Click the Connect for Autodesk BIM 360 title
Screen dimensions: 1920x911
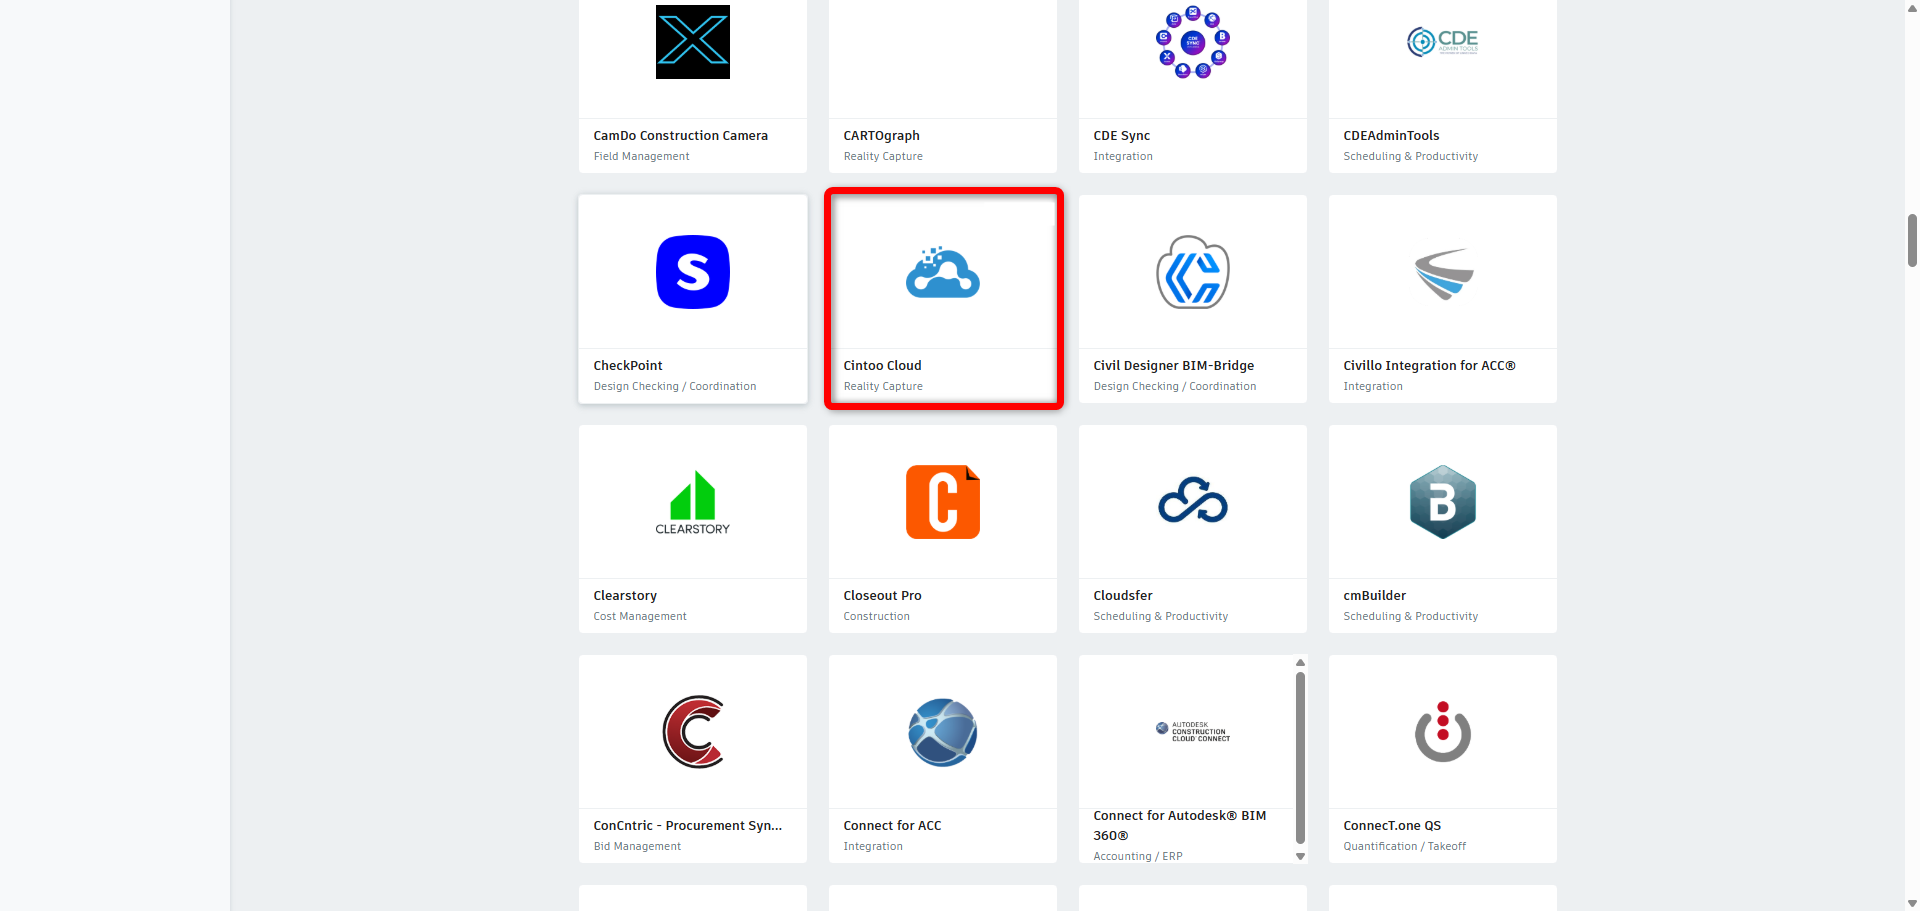point(1180,826)
